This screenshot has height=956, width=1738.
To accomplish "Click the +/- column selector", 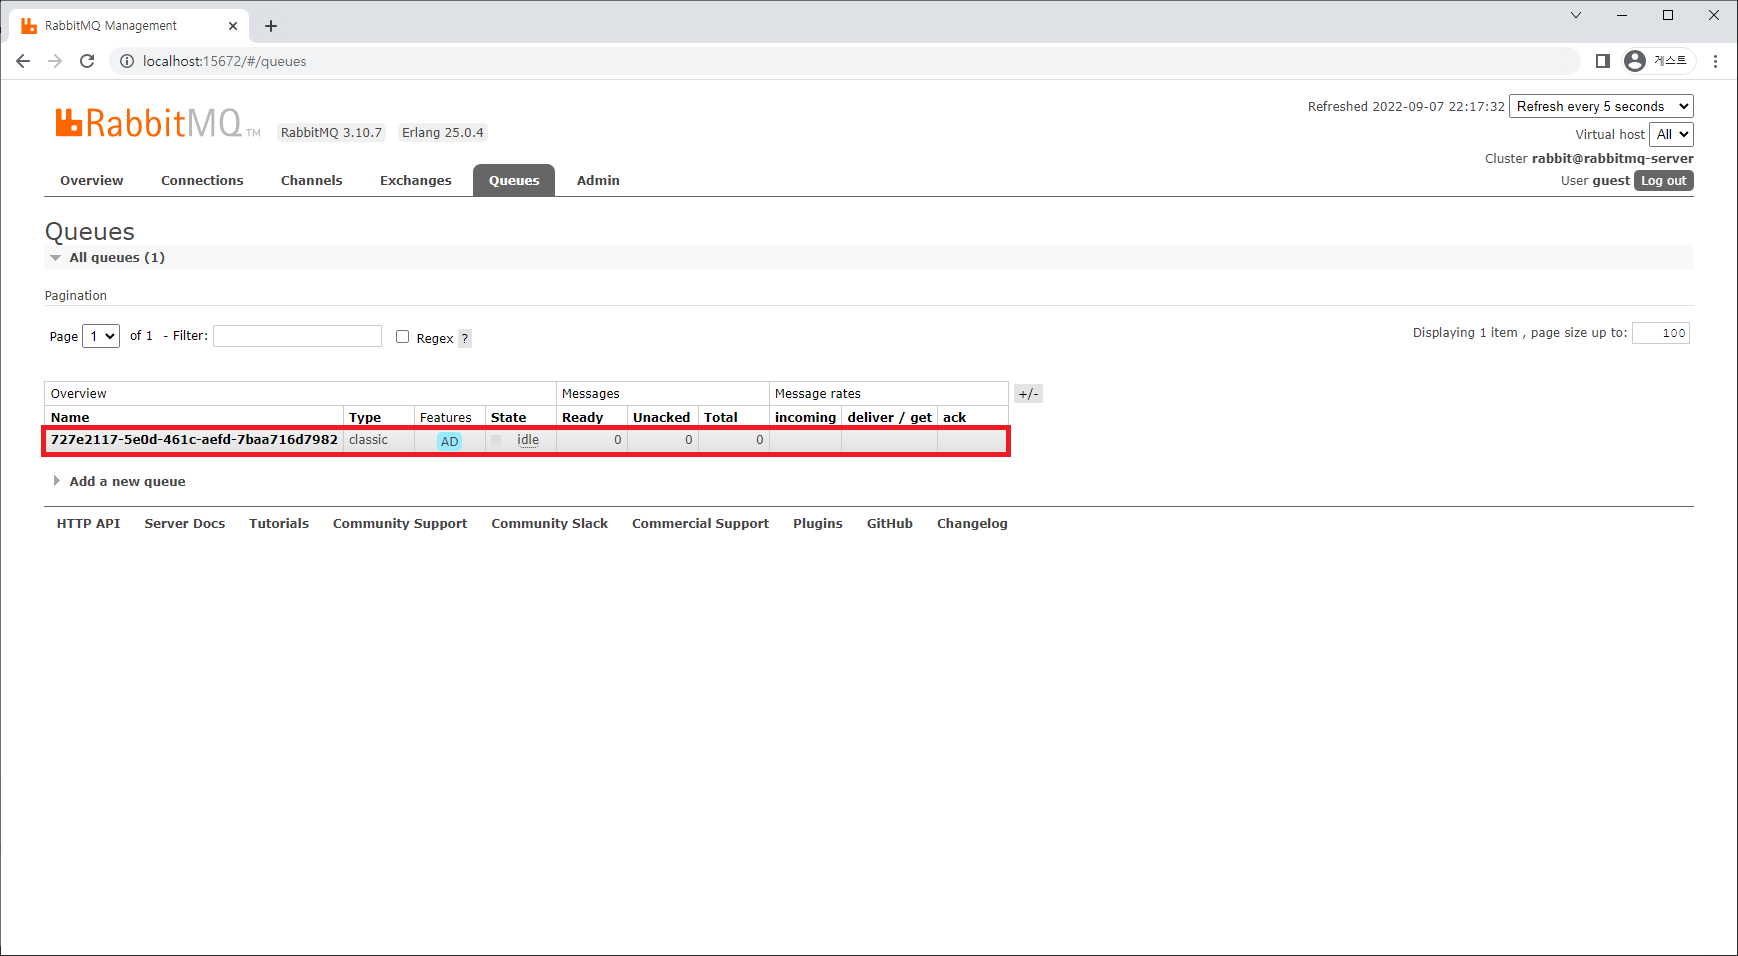I will click(x=1028, y=393).
